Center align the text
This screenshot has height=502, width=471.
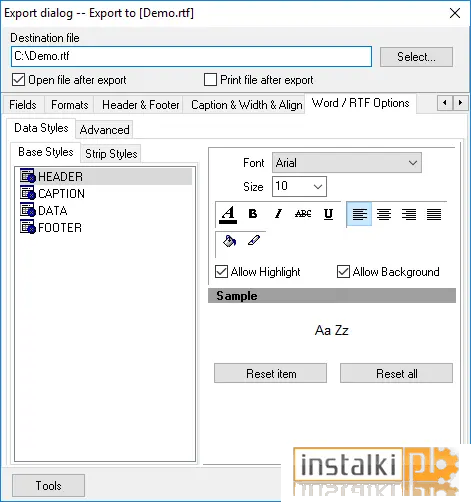(x=384, y=214)
